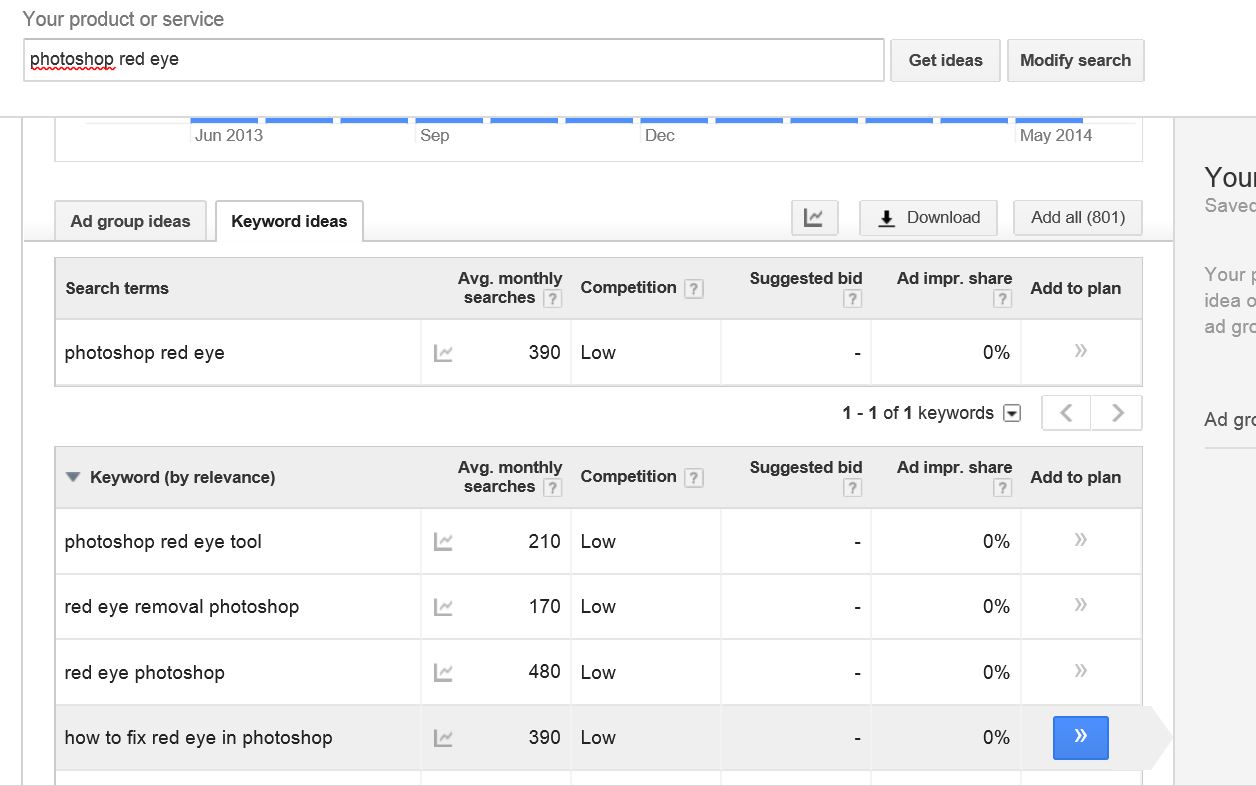Click the Jun 2013 chart axis label
This screenshot has width=1256, height=786.
[228, 135]
